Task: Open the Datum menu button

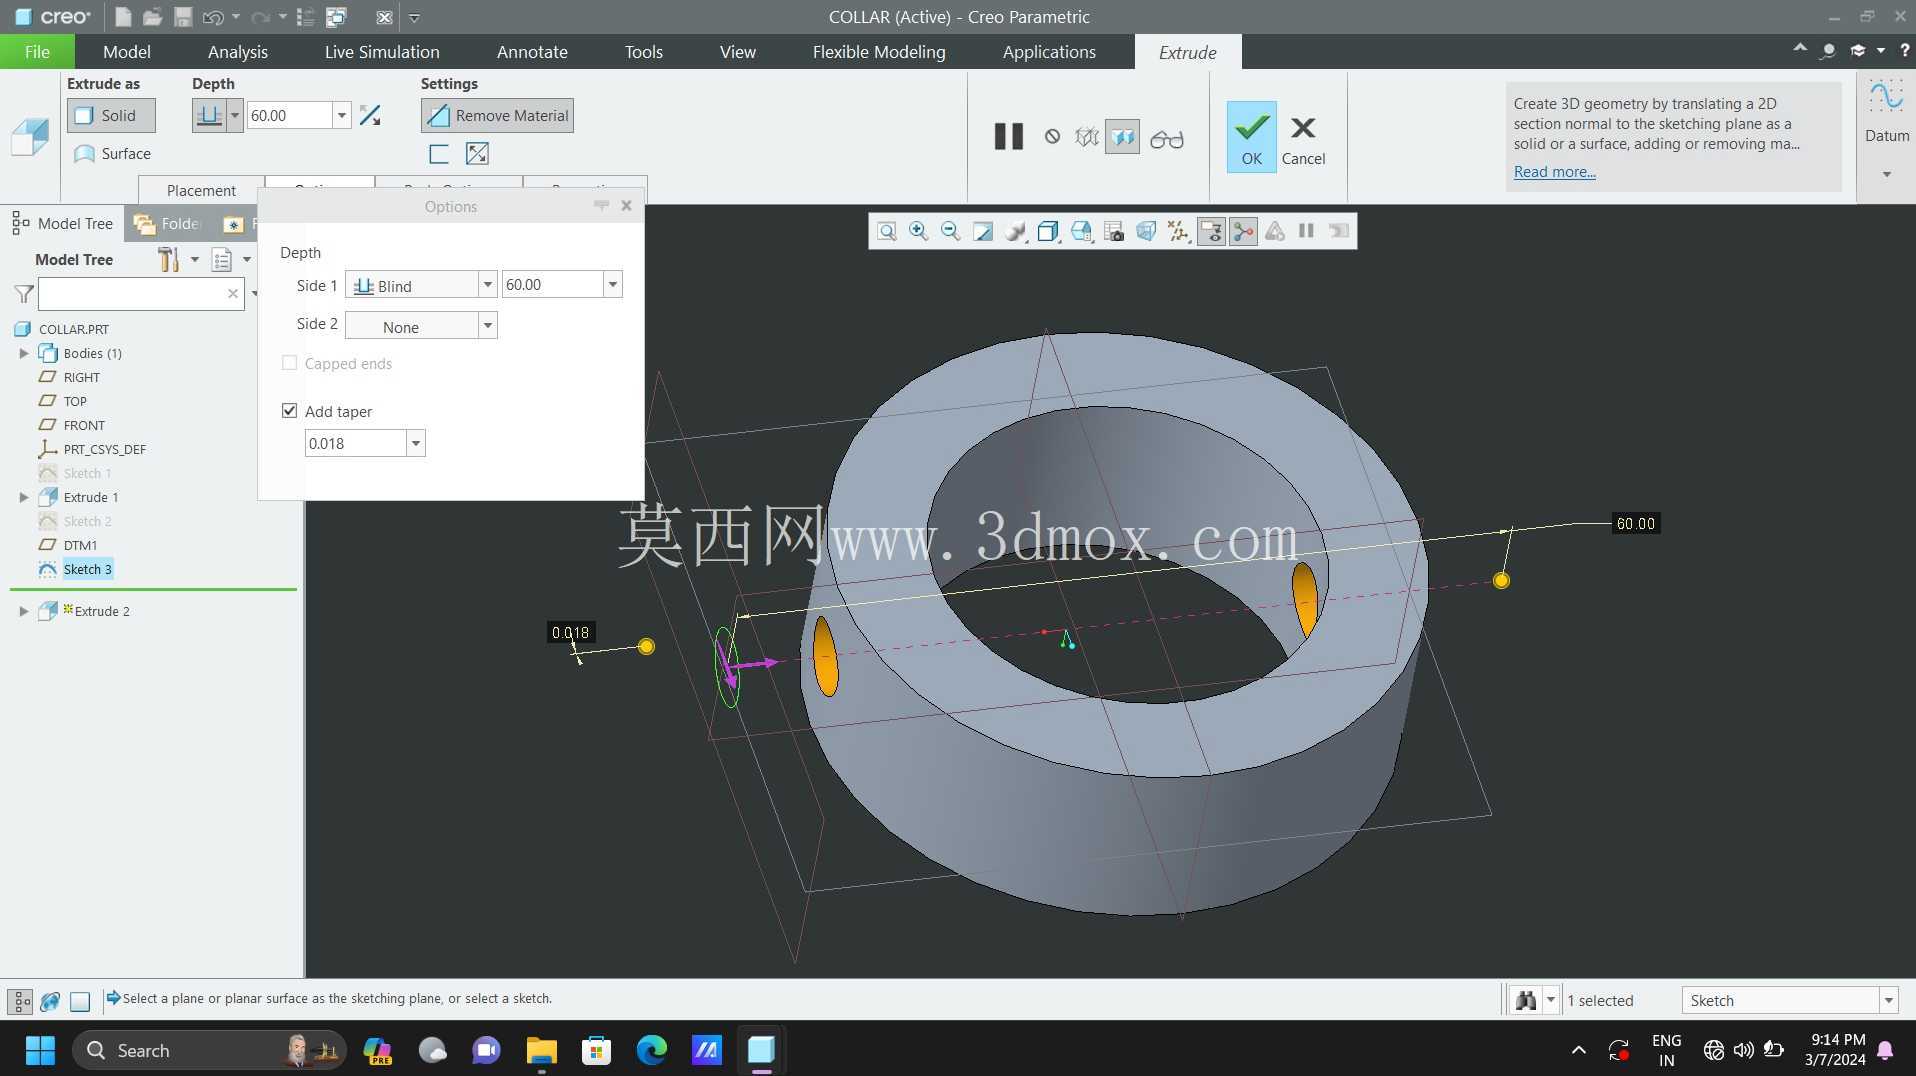Action: [1886, 130]
